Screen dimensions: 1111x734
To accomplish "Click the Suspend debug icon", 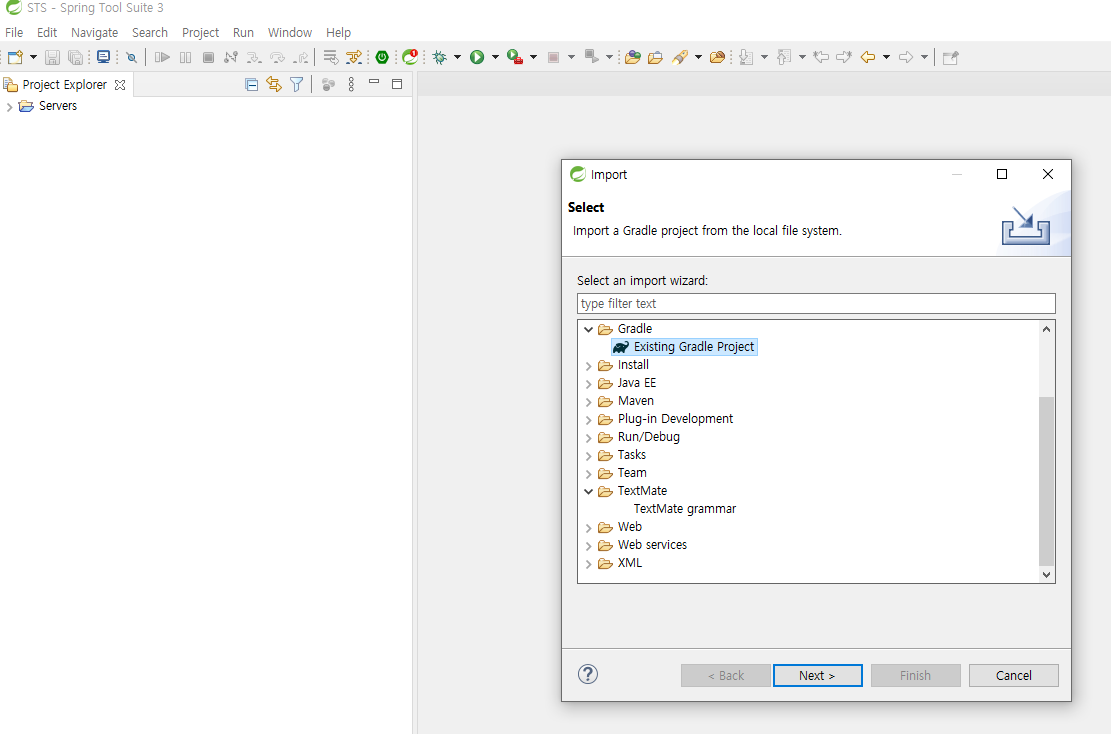I will (186, 57).
